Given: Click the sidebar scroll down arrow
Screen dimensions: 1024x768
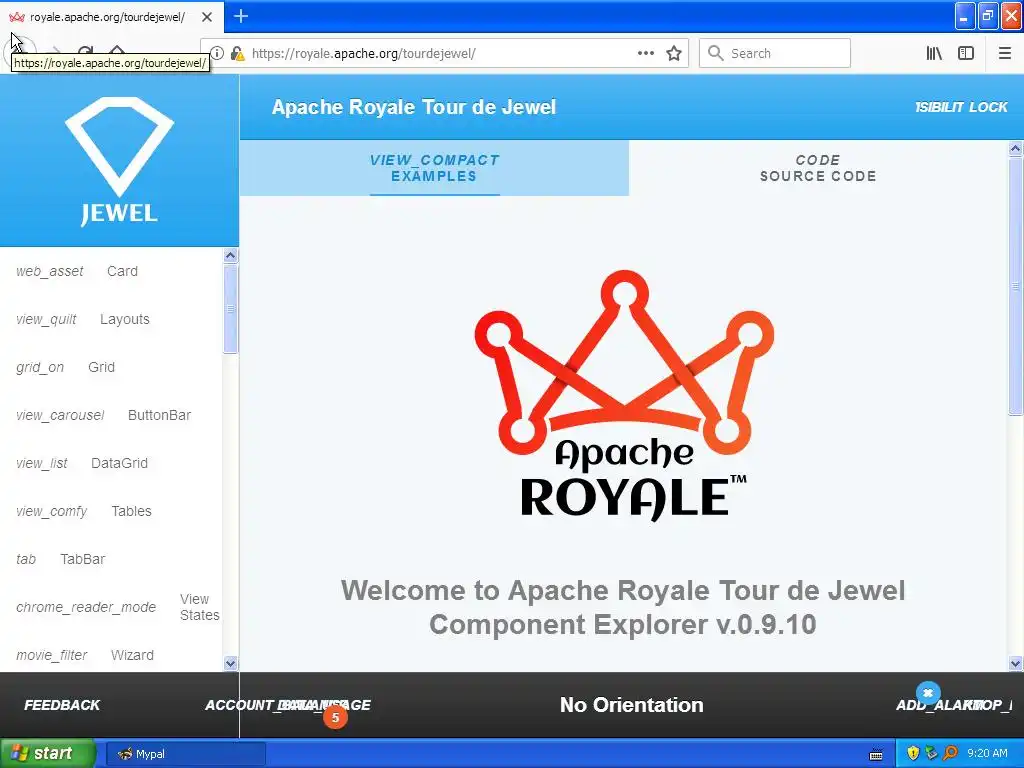Looking at the screenshot, I should (x=231, y=664).
